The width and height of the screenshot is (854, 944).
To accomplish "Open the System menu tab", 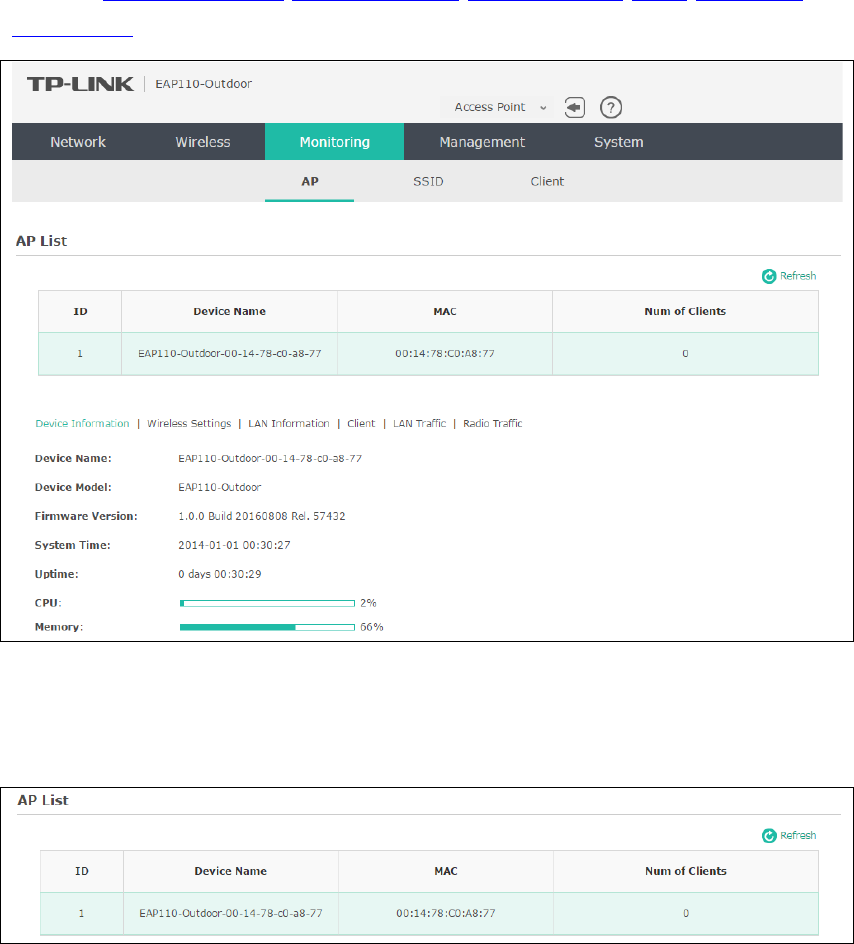I will coord(619,142).
